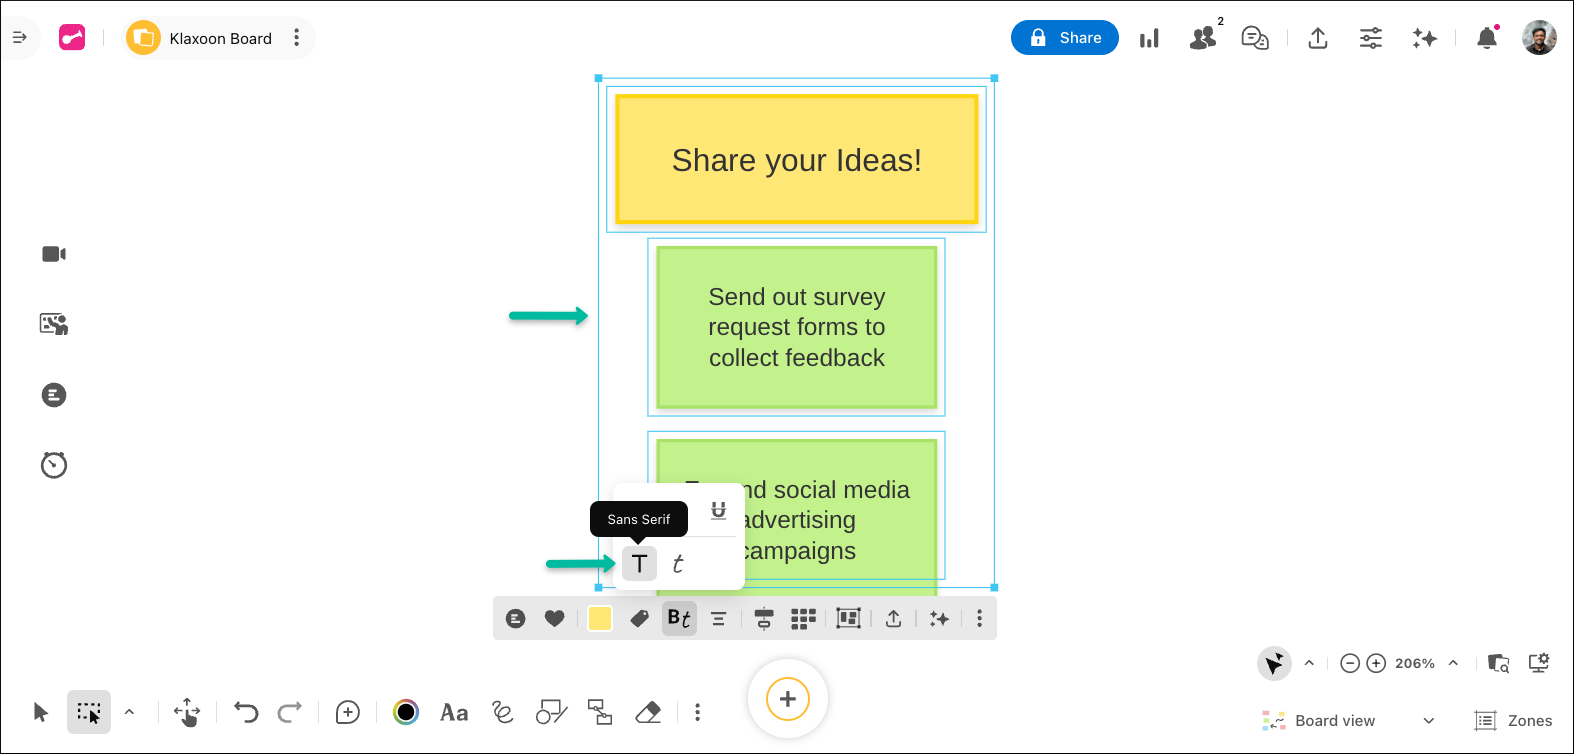Screen dimensions: 1574x754
Task: Open AI sparkles icon in header
Action: (1425, 38)
